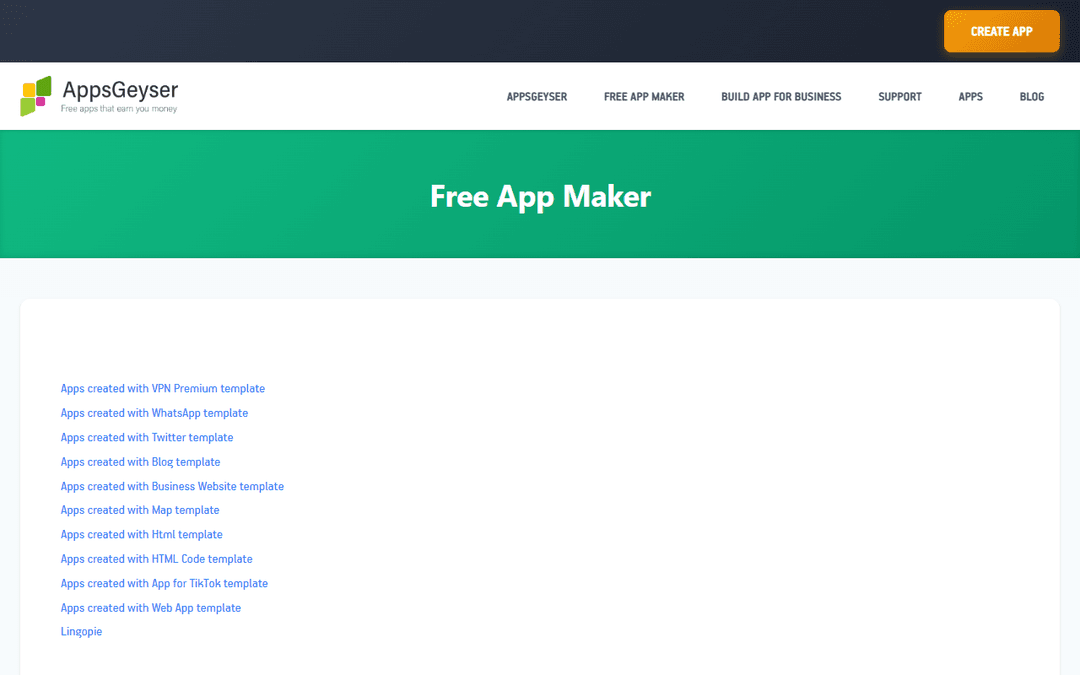Viewport: 1080px width, 675px height.
Task: Open Apps created with App for TikTok template
Action: click(x=164, y=583)
